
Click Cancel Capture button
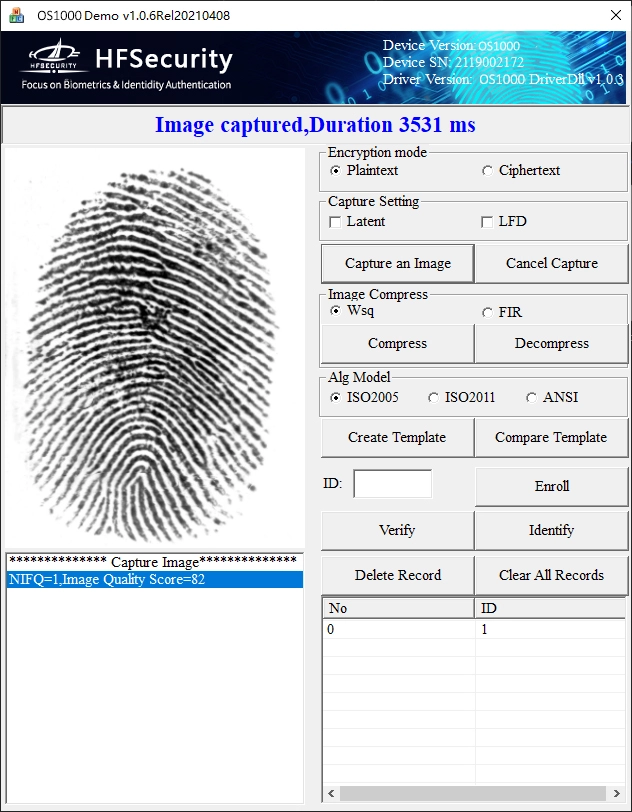coord(552,264)
